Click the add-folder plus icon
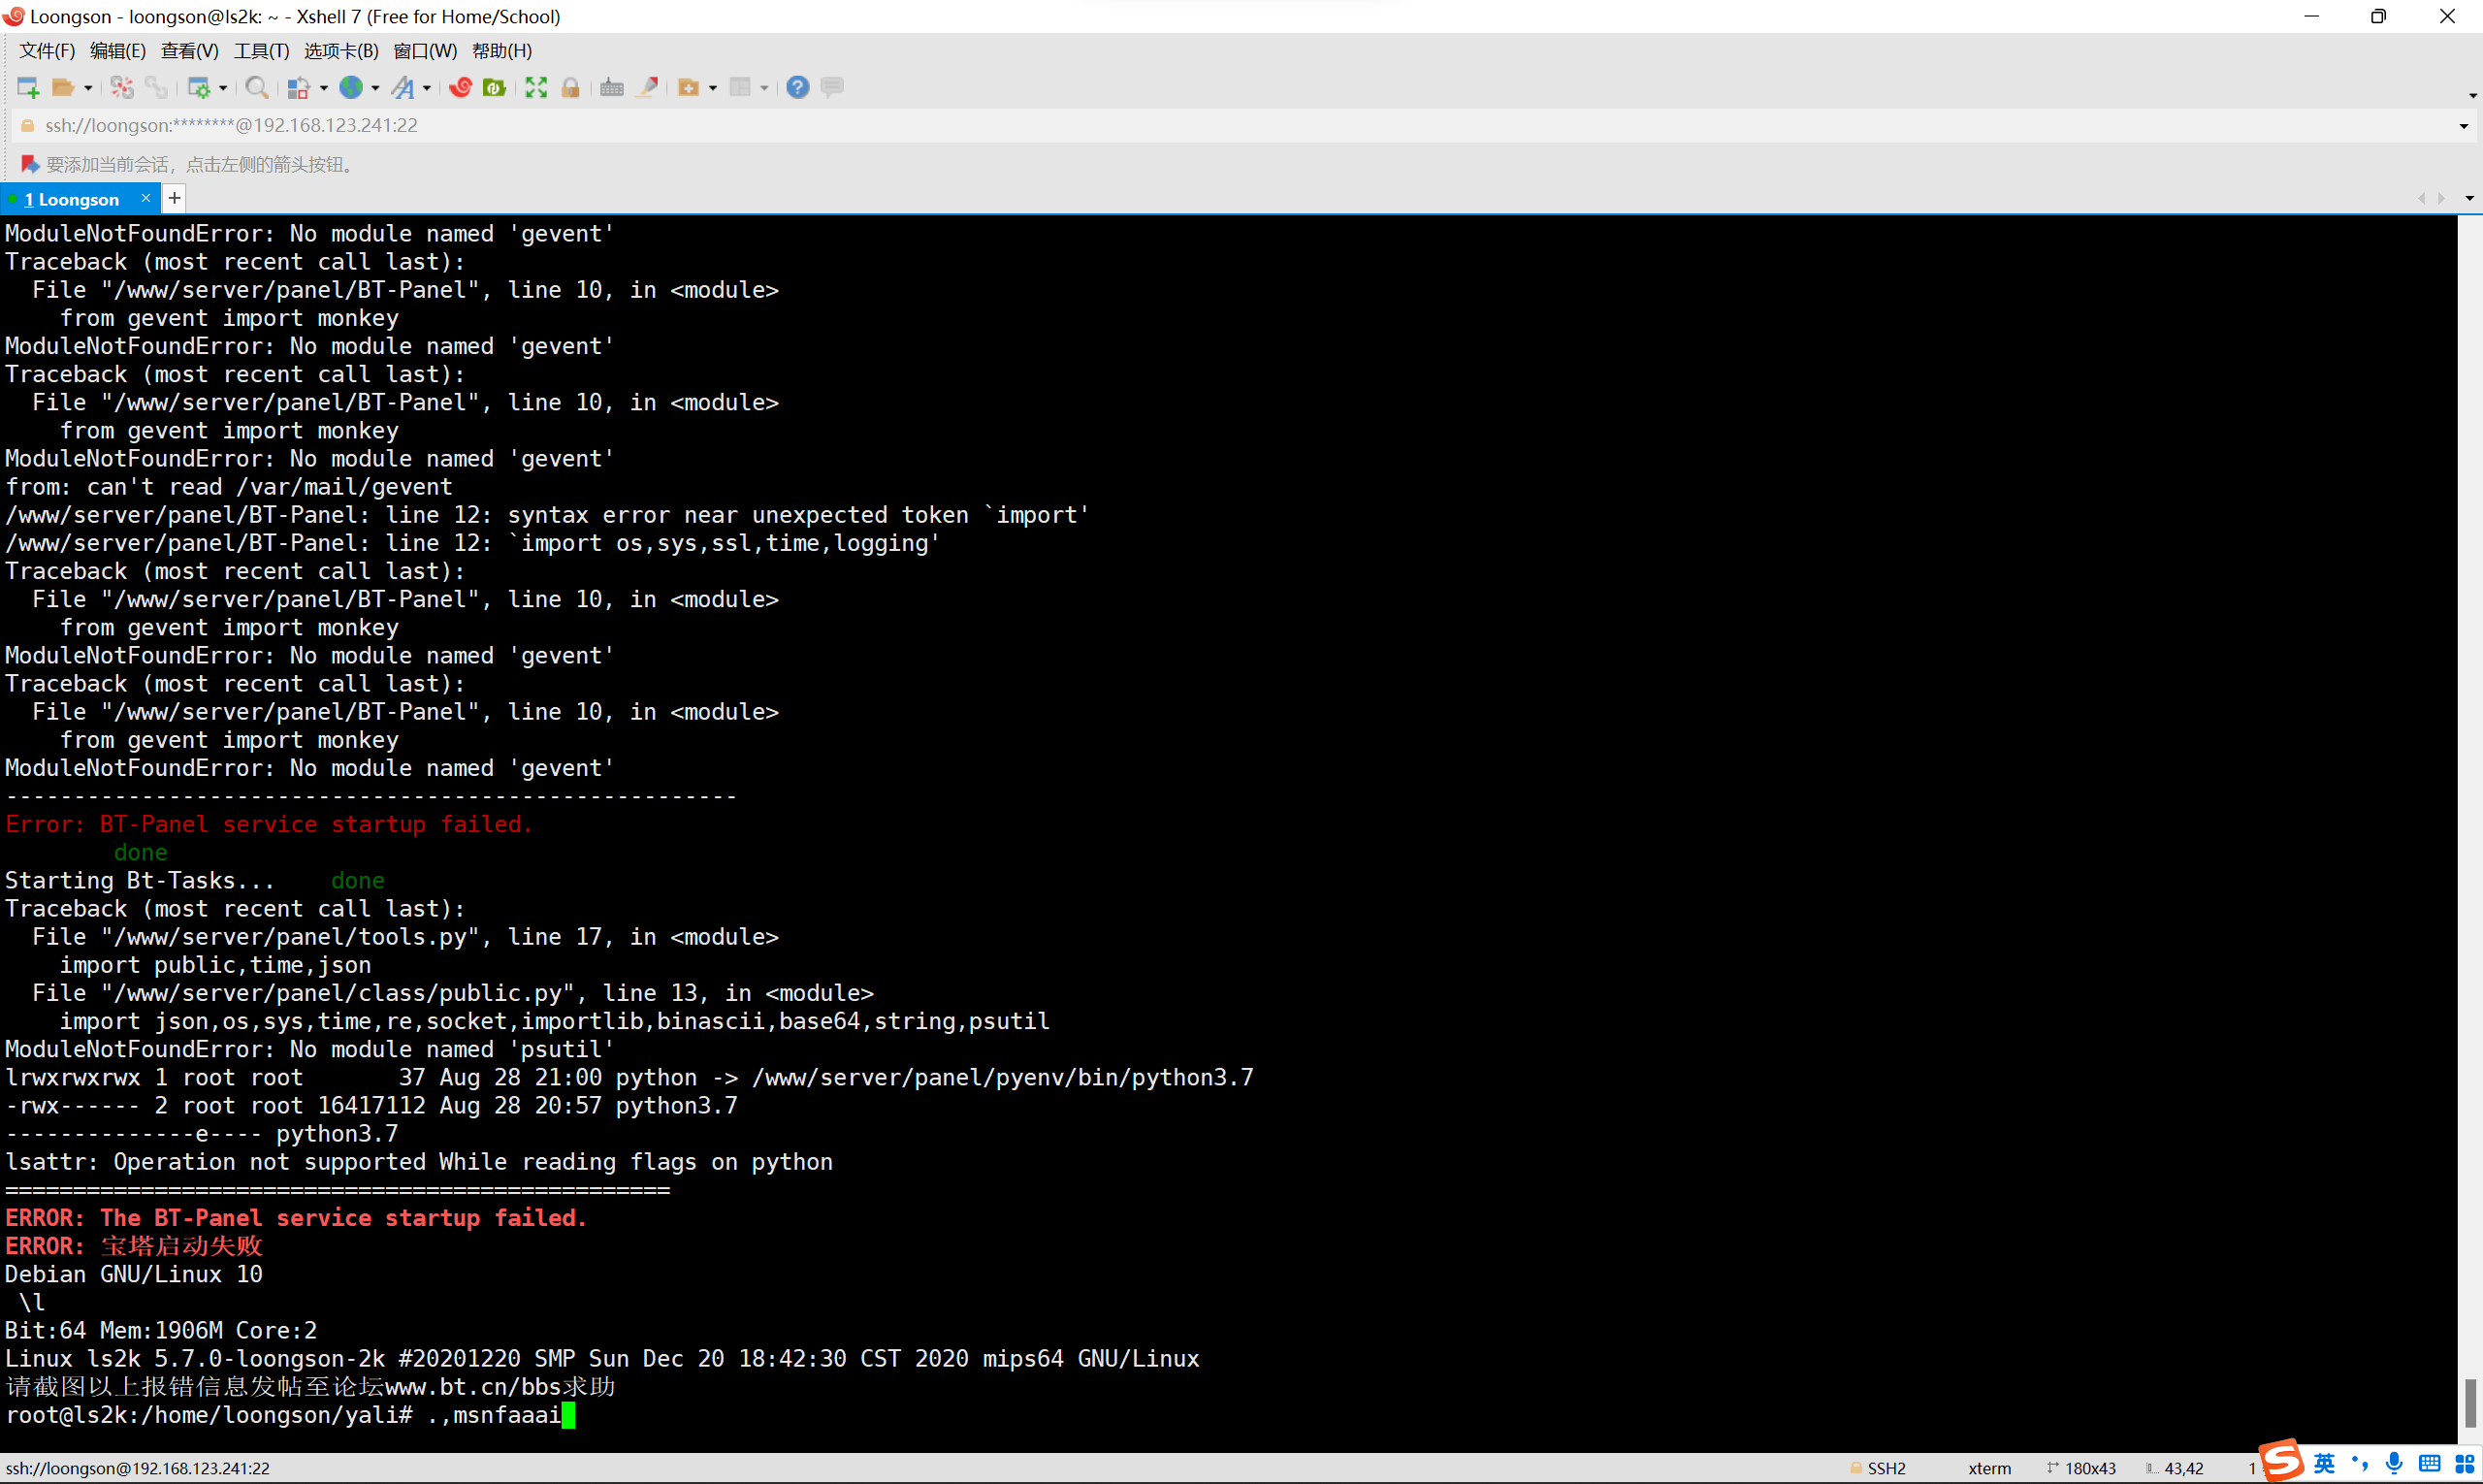This screenshot has height=1484, width=2483. pos(688,88)
